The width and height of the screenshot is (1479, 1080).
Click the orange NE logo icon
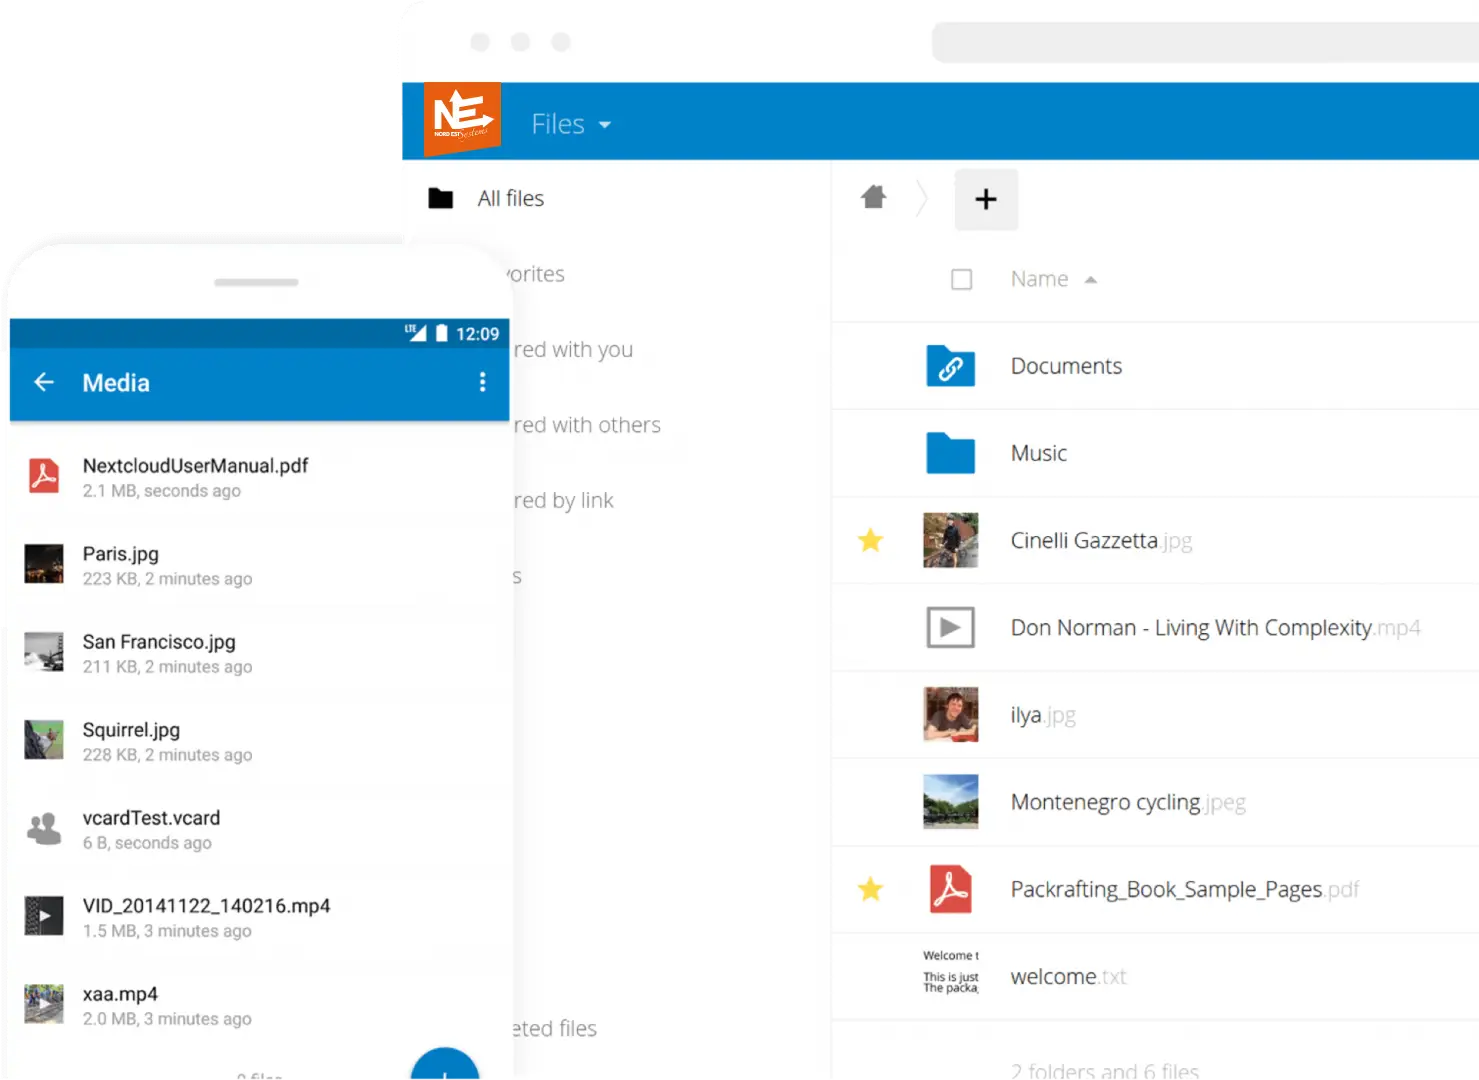(461, 119)
